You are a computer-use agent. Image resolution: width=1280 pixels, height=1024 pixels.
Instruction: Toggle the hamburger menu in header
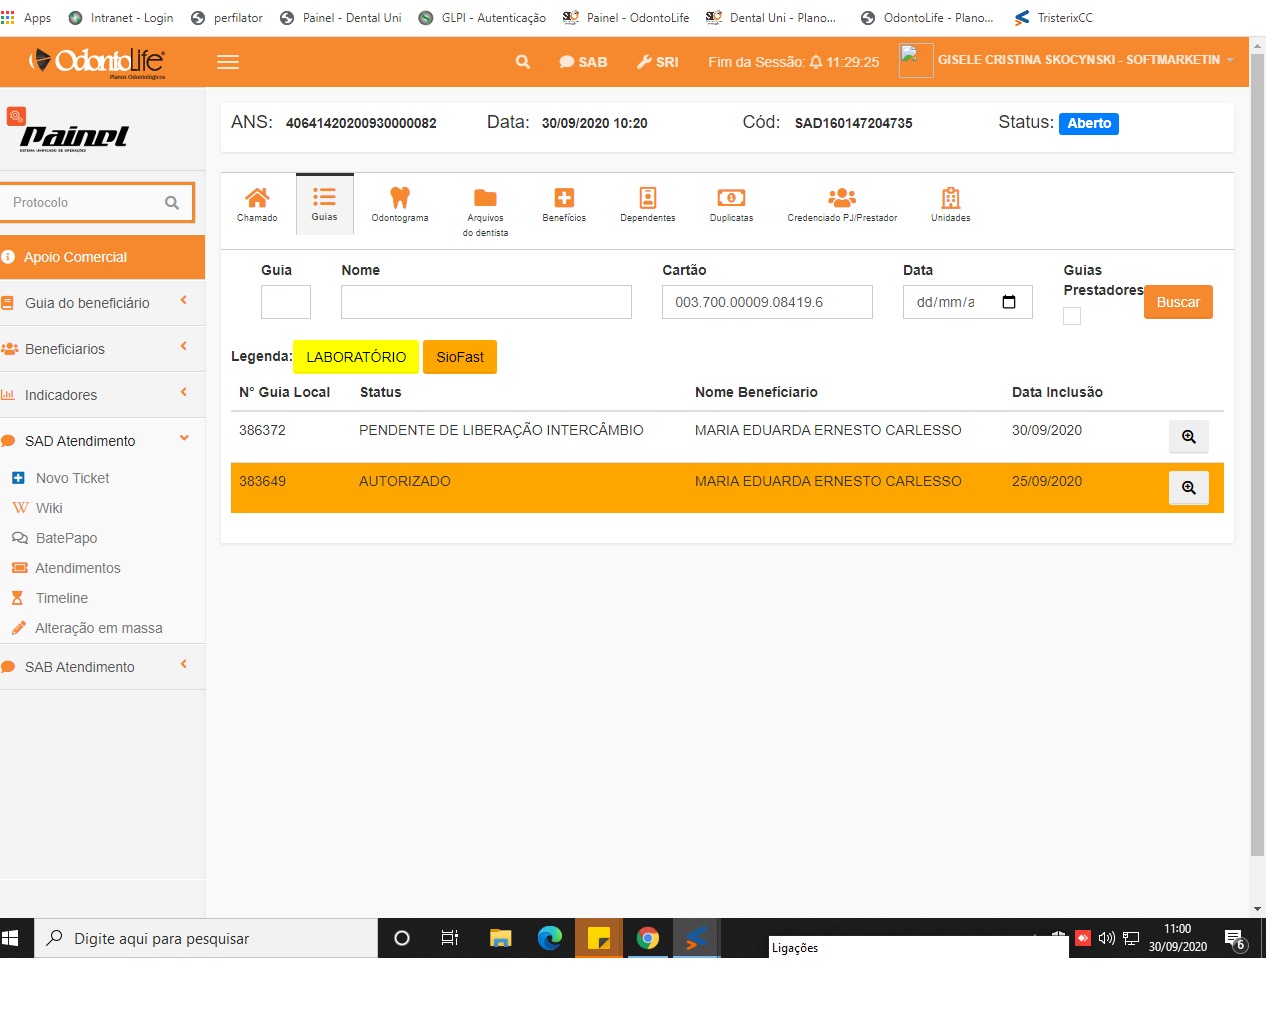[x=228, y=62]
